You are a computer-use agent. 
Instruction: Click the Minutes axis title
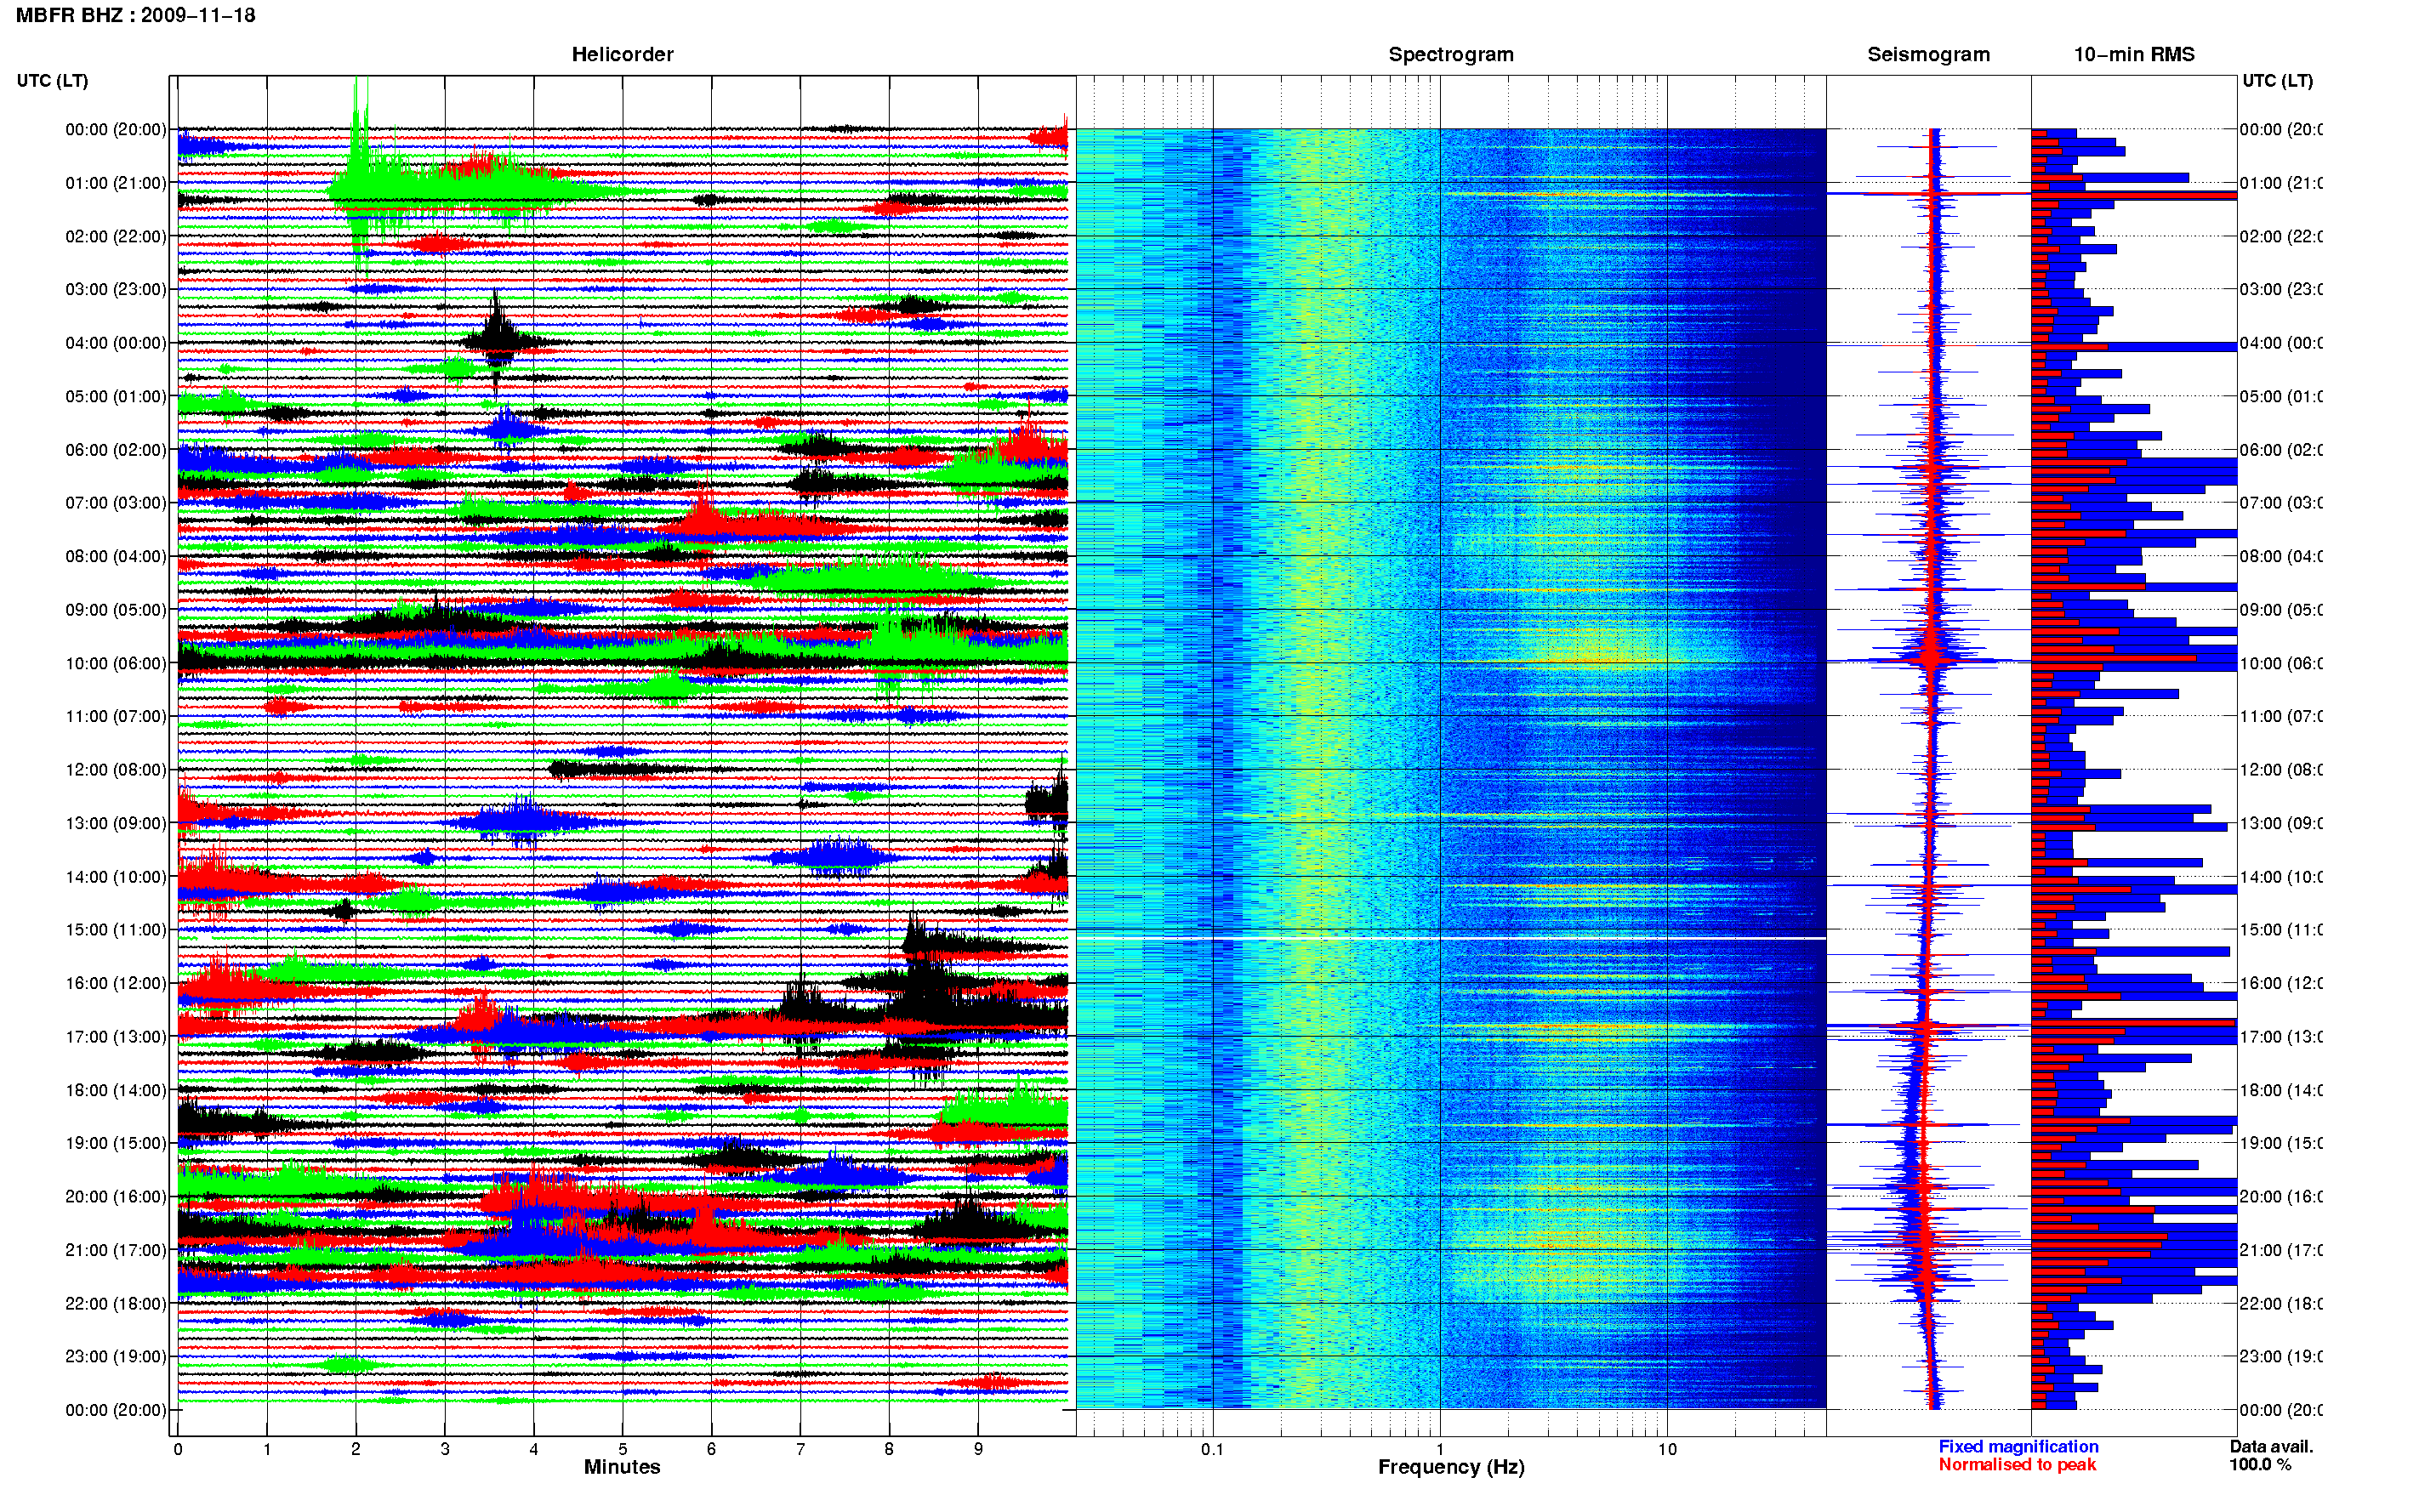pyautogui.click(x=622, y=1467)
